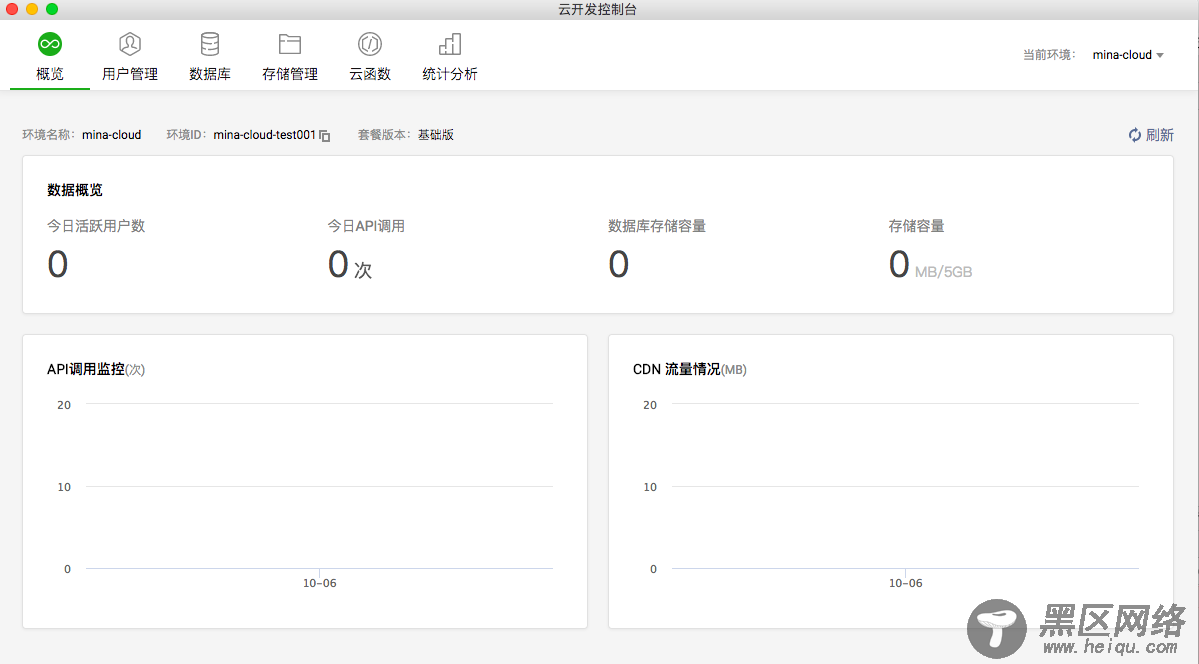
Task: Go to the 数据库 tab label
Action: (x=210, y=74)
